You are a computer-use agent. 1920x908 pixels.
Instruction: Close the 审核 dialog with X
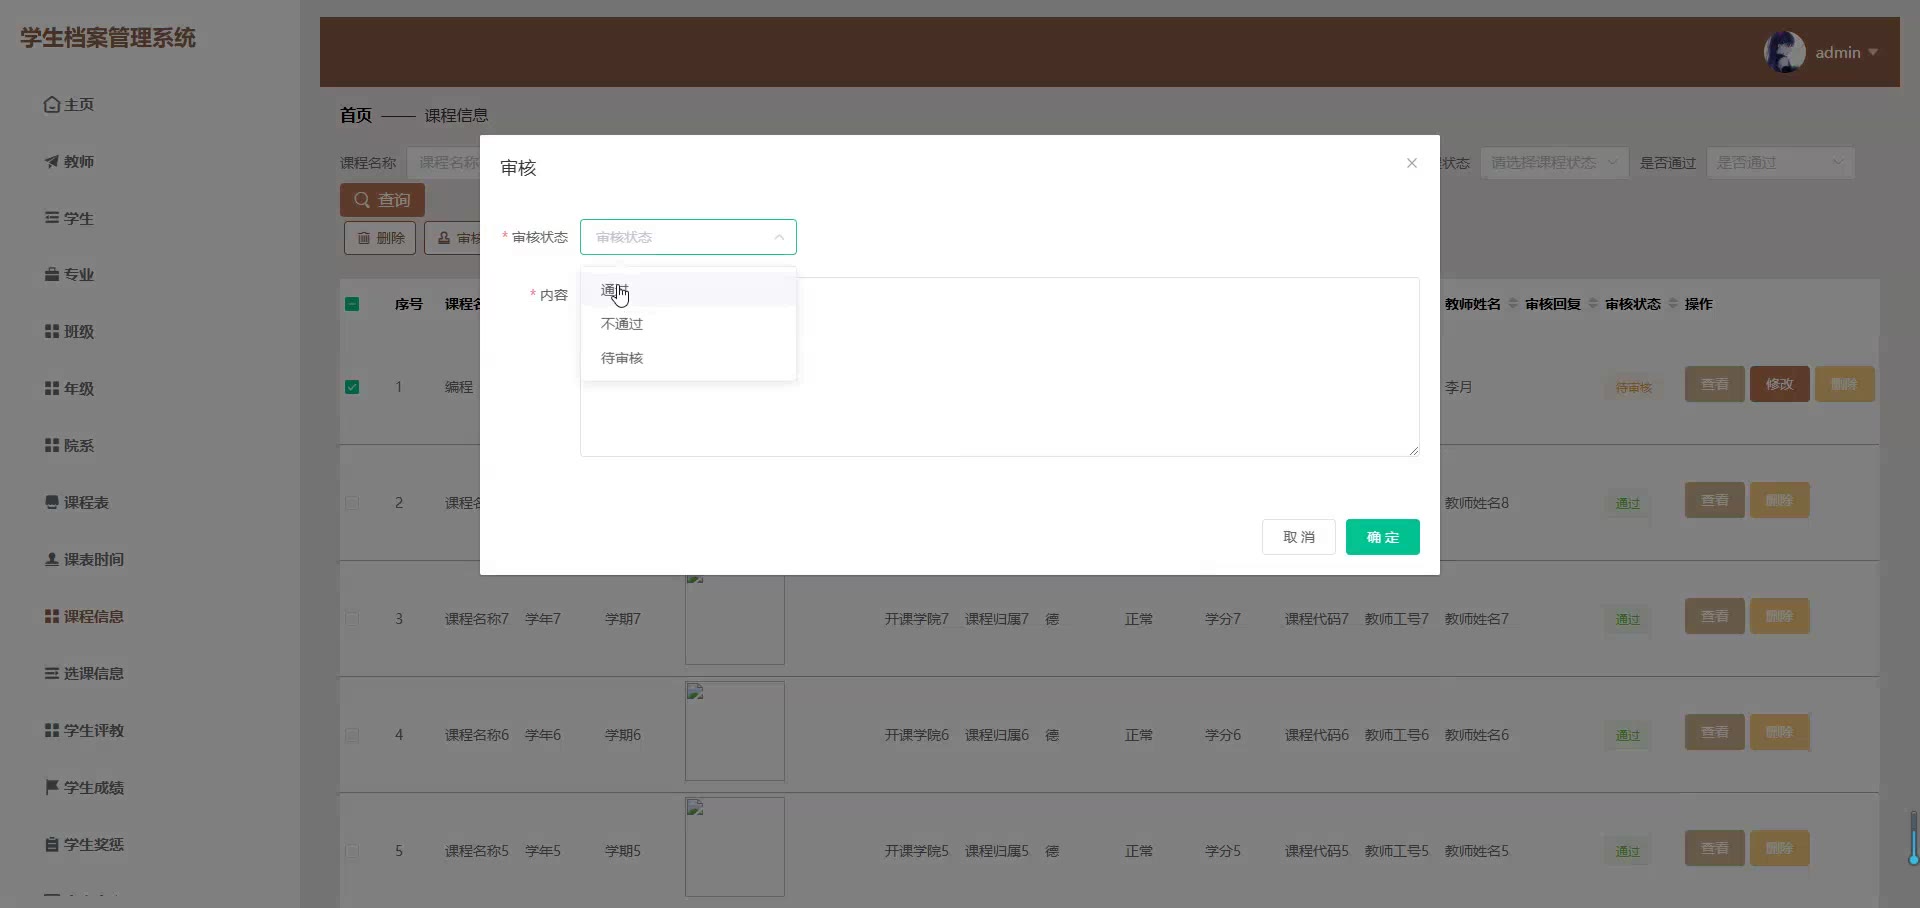1411,163
